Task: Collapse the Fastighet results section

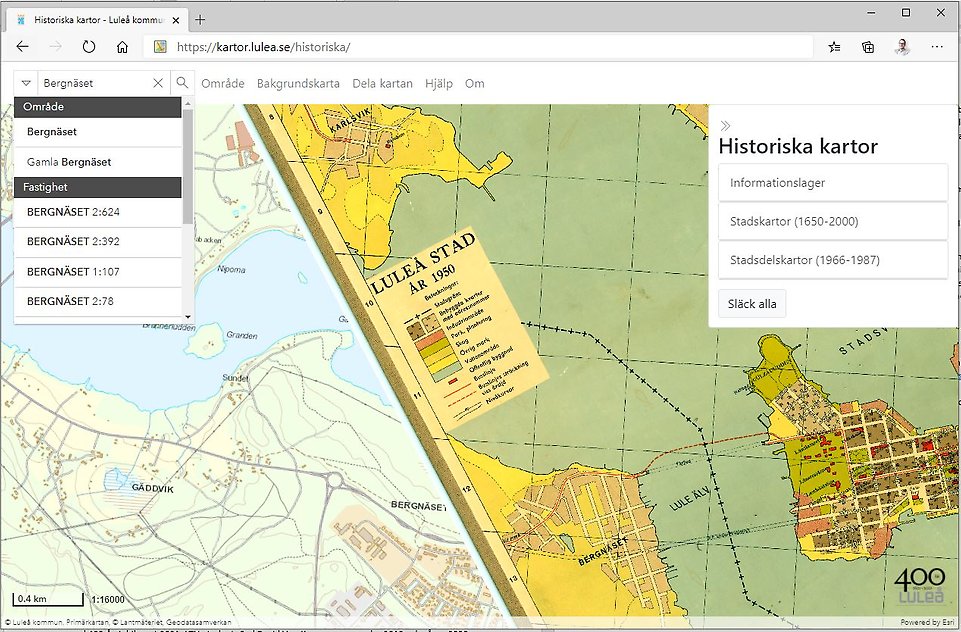Action: [97, 187]
